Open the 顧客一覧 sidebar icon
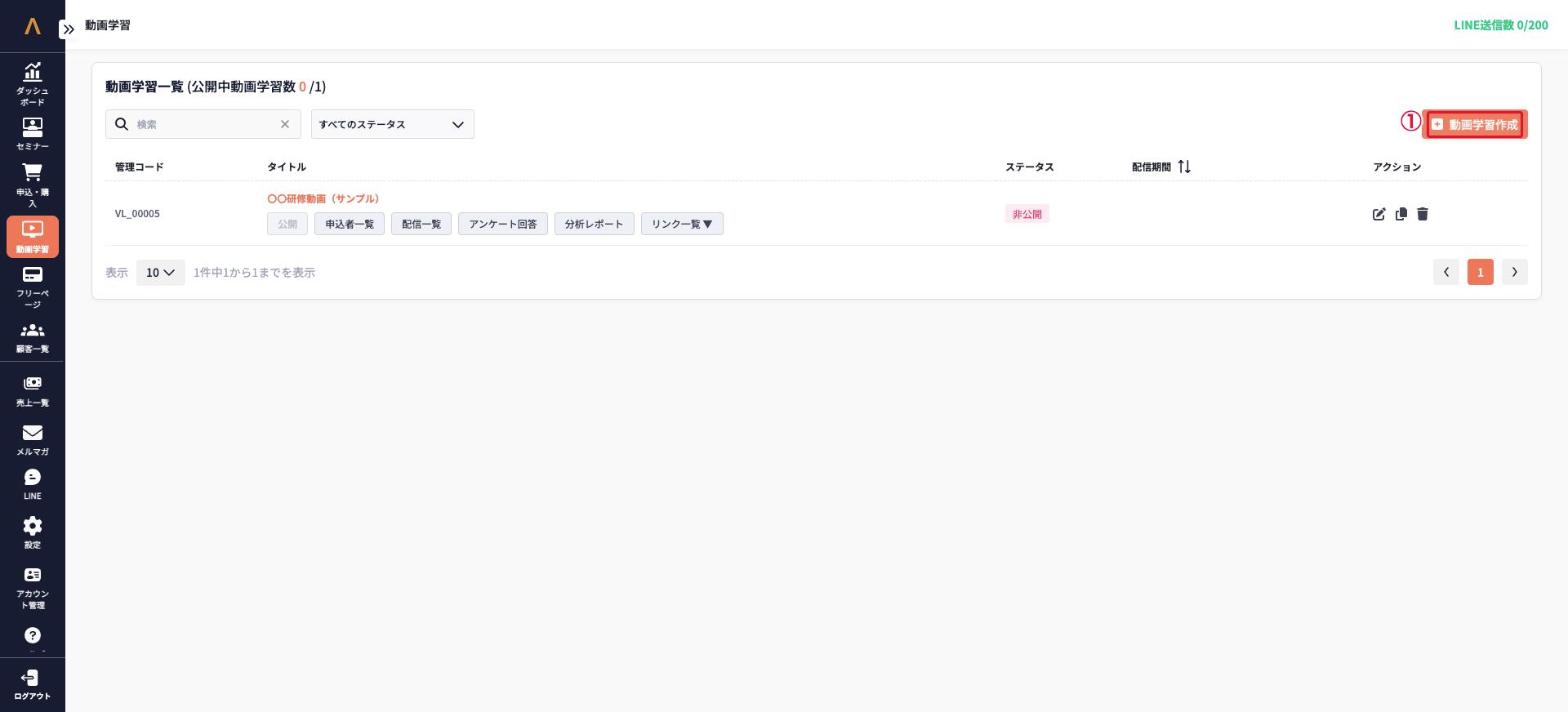 click(32, 330)
